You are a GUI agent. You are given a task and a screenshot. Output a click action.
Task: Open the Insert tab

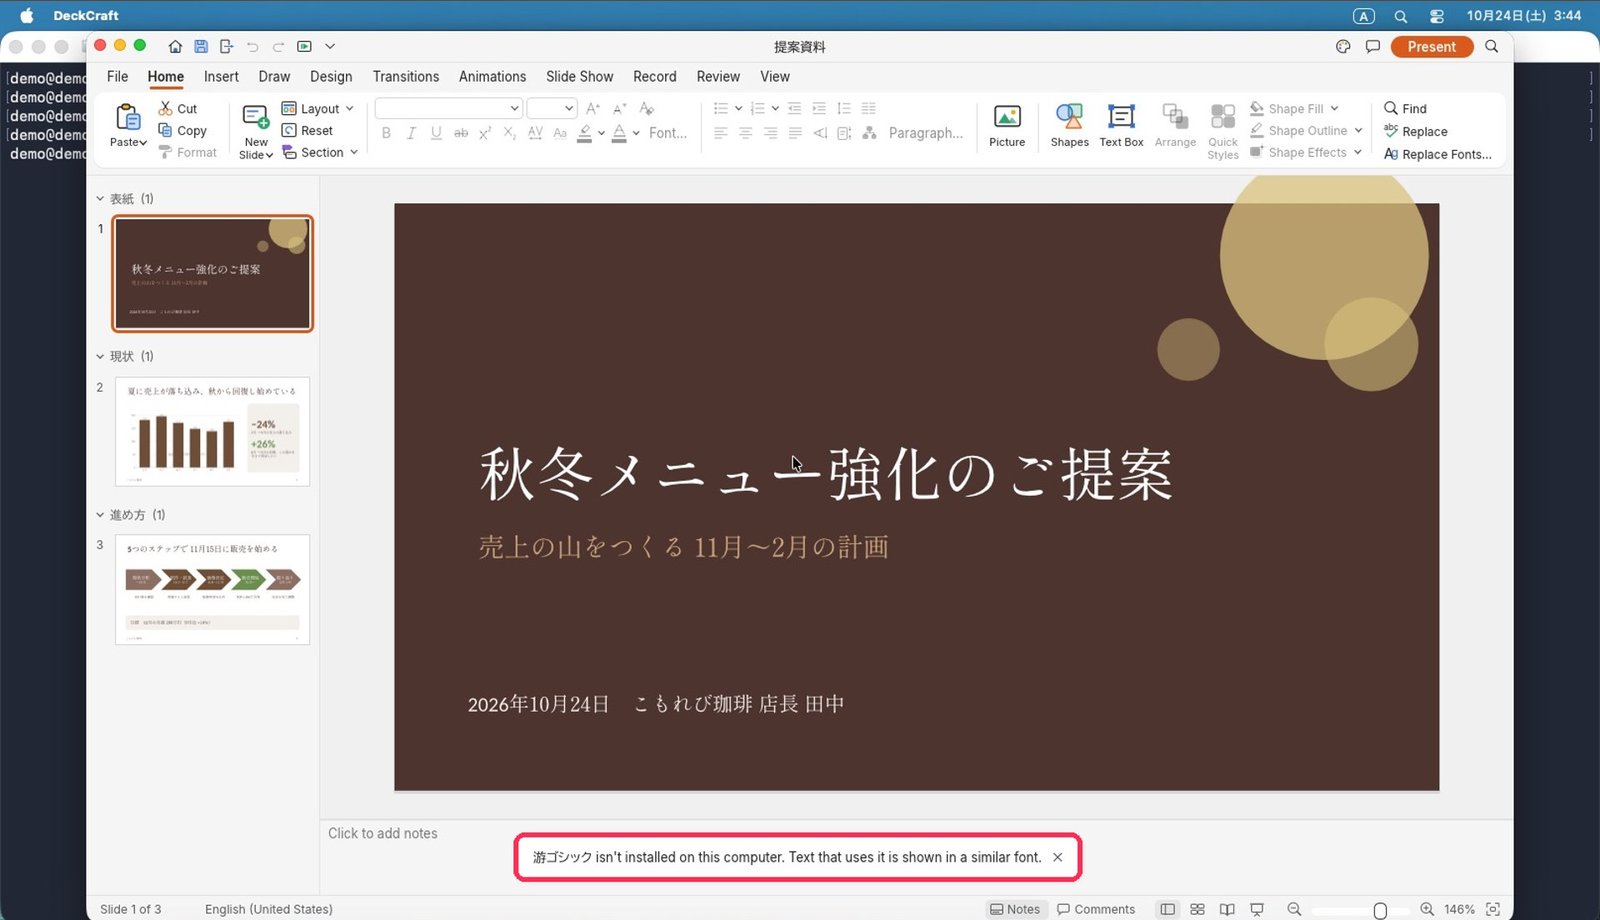(221, 76)
